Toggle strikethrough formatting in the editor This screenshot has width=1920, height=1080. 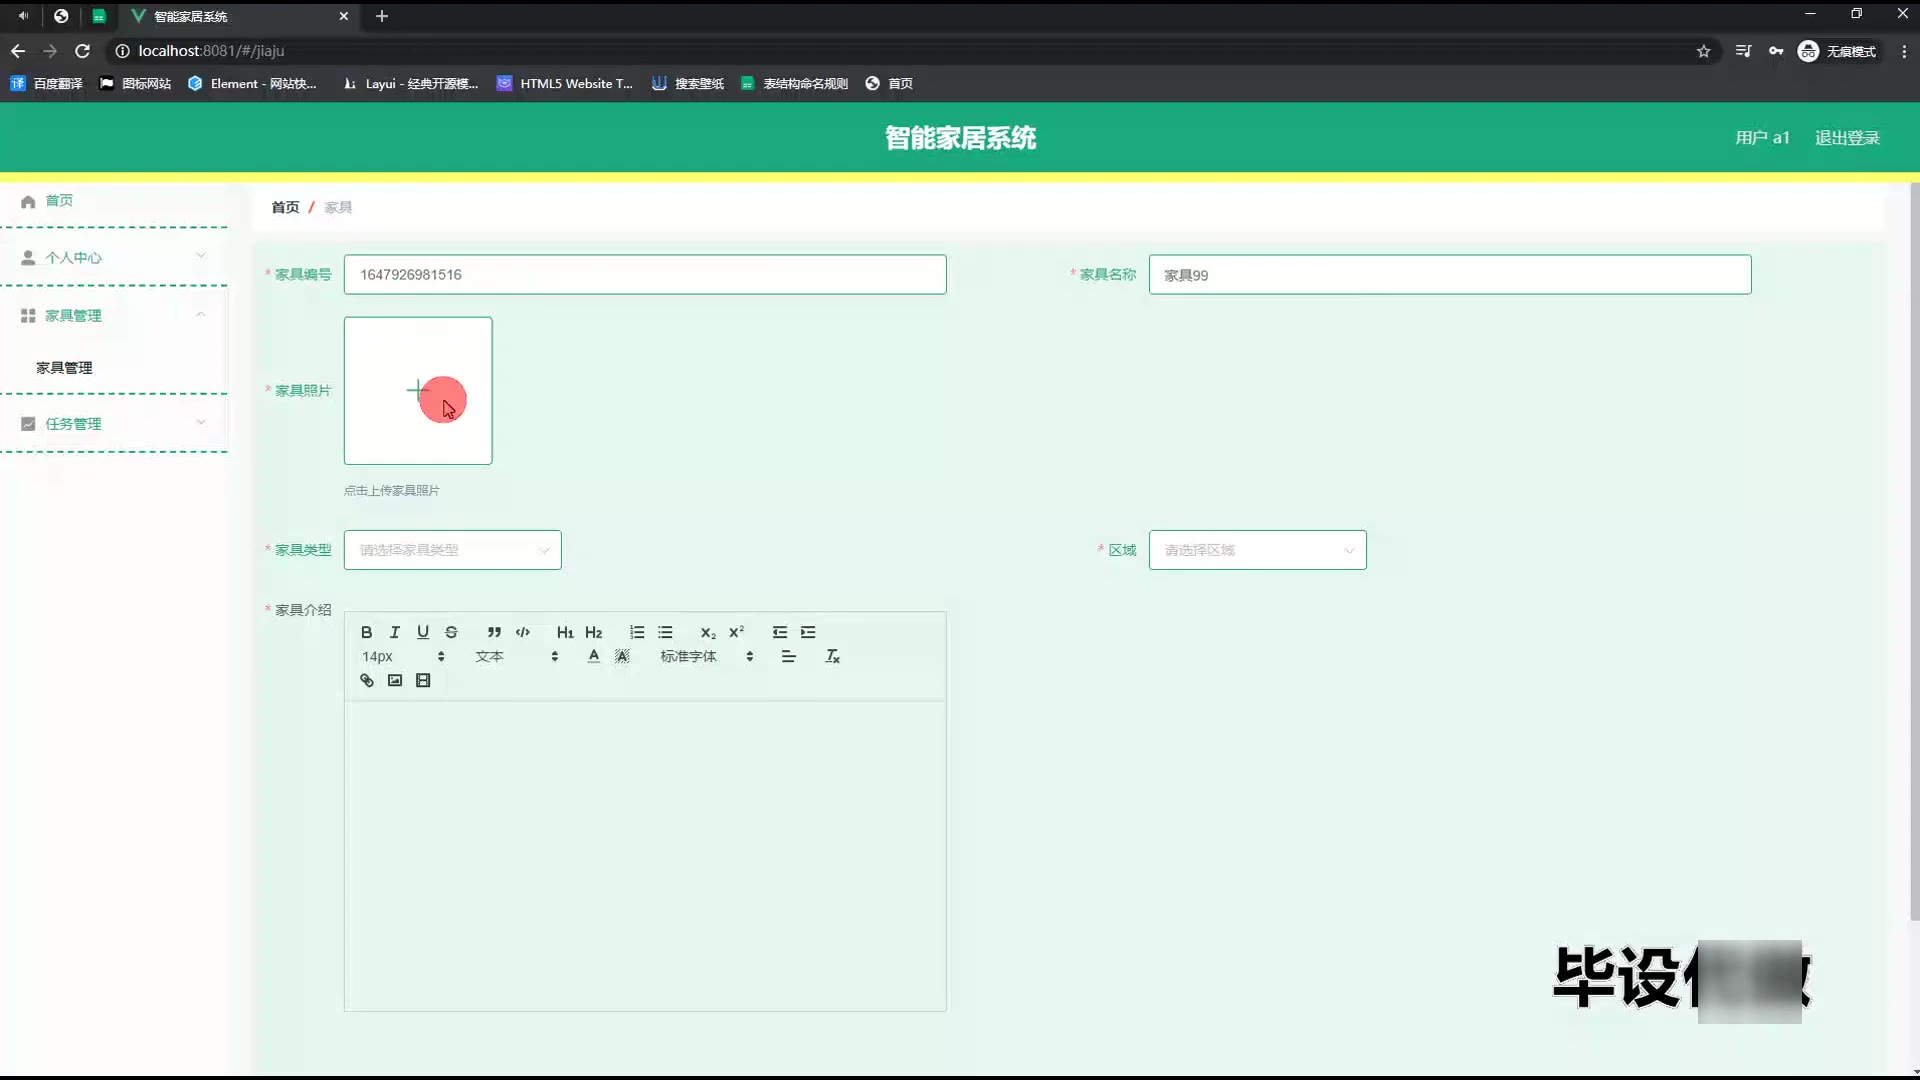[x=451, y=632]
